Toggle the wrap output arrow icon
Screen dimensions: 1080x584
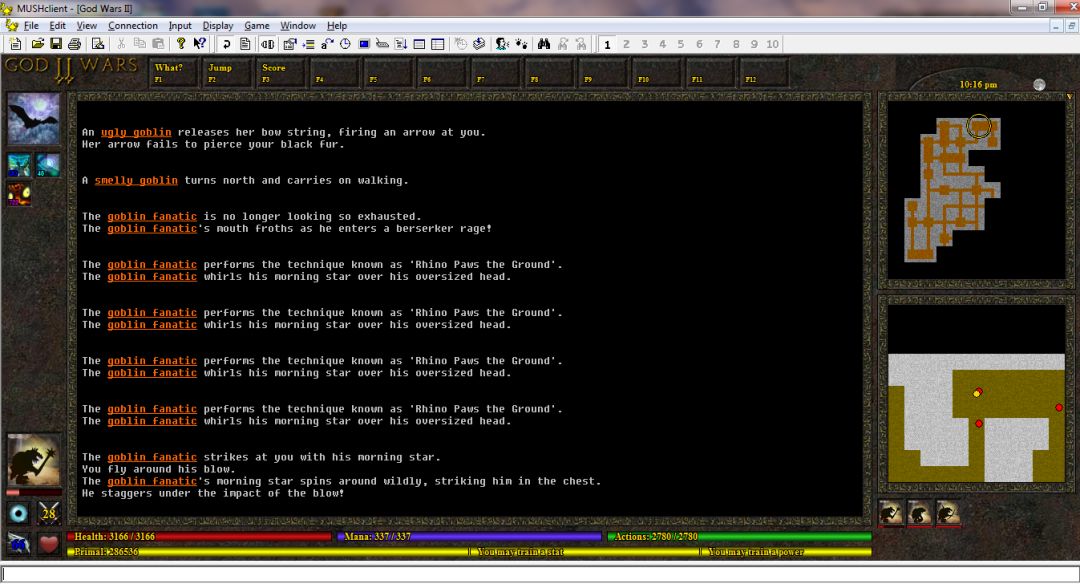pyautogui.click(x=226, y=44)
